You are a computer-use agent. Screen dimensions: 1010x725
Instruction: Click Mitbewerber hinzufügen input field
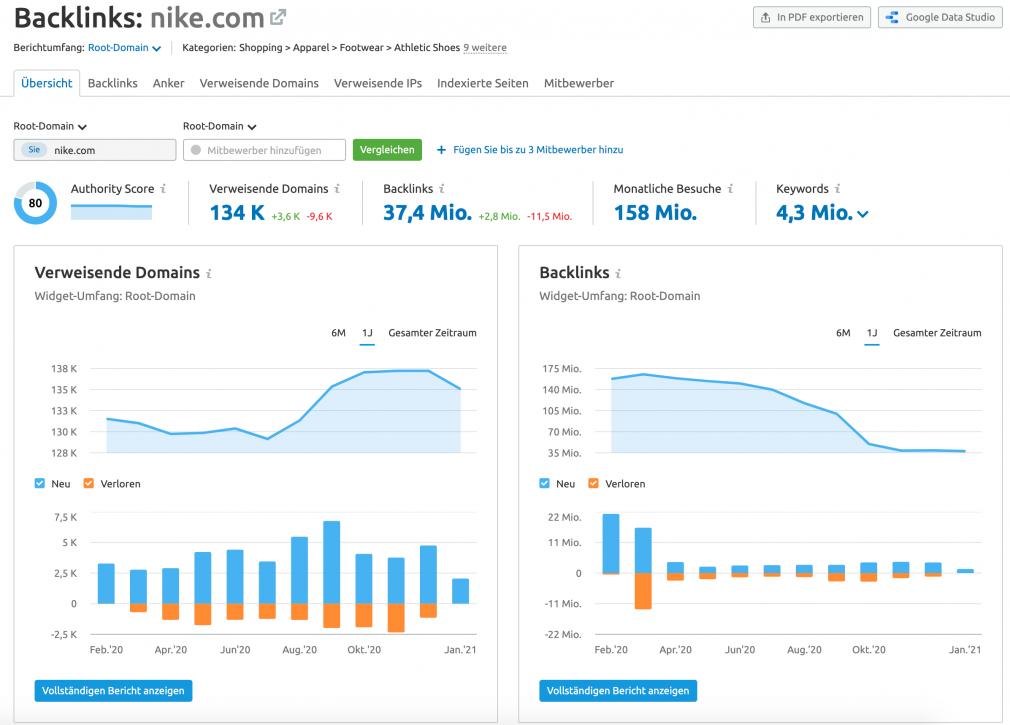264,150
